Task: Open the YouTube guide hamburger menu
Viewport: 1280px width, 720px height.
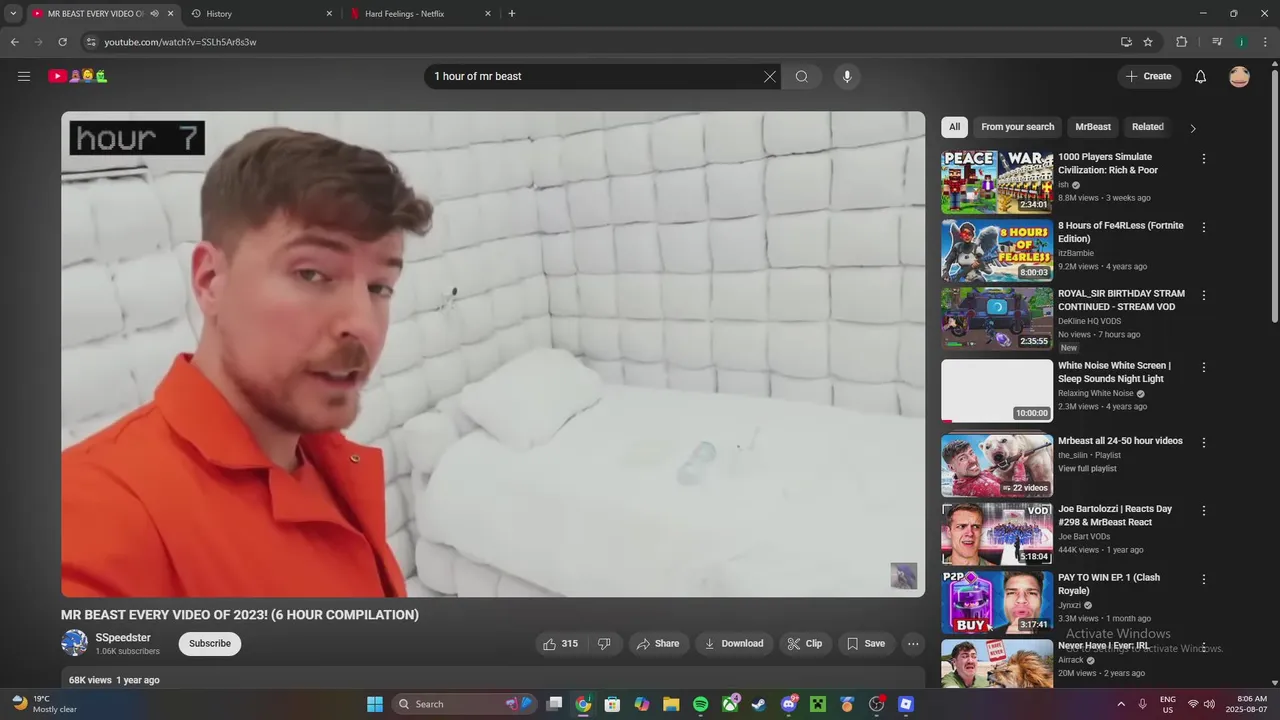Action: coord(24,76)
